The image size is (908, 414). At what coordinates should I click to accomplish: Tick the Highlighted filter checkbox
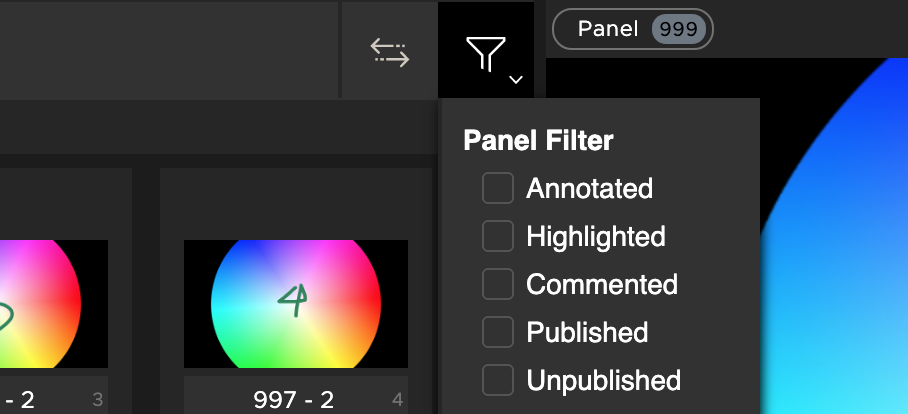[x=498, y=236]
